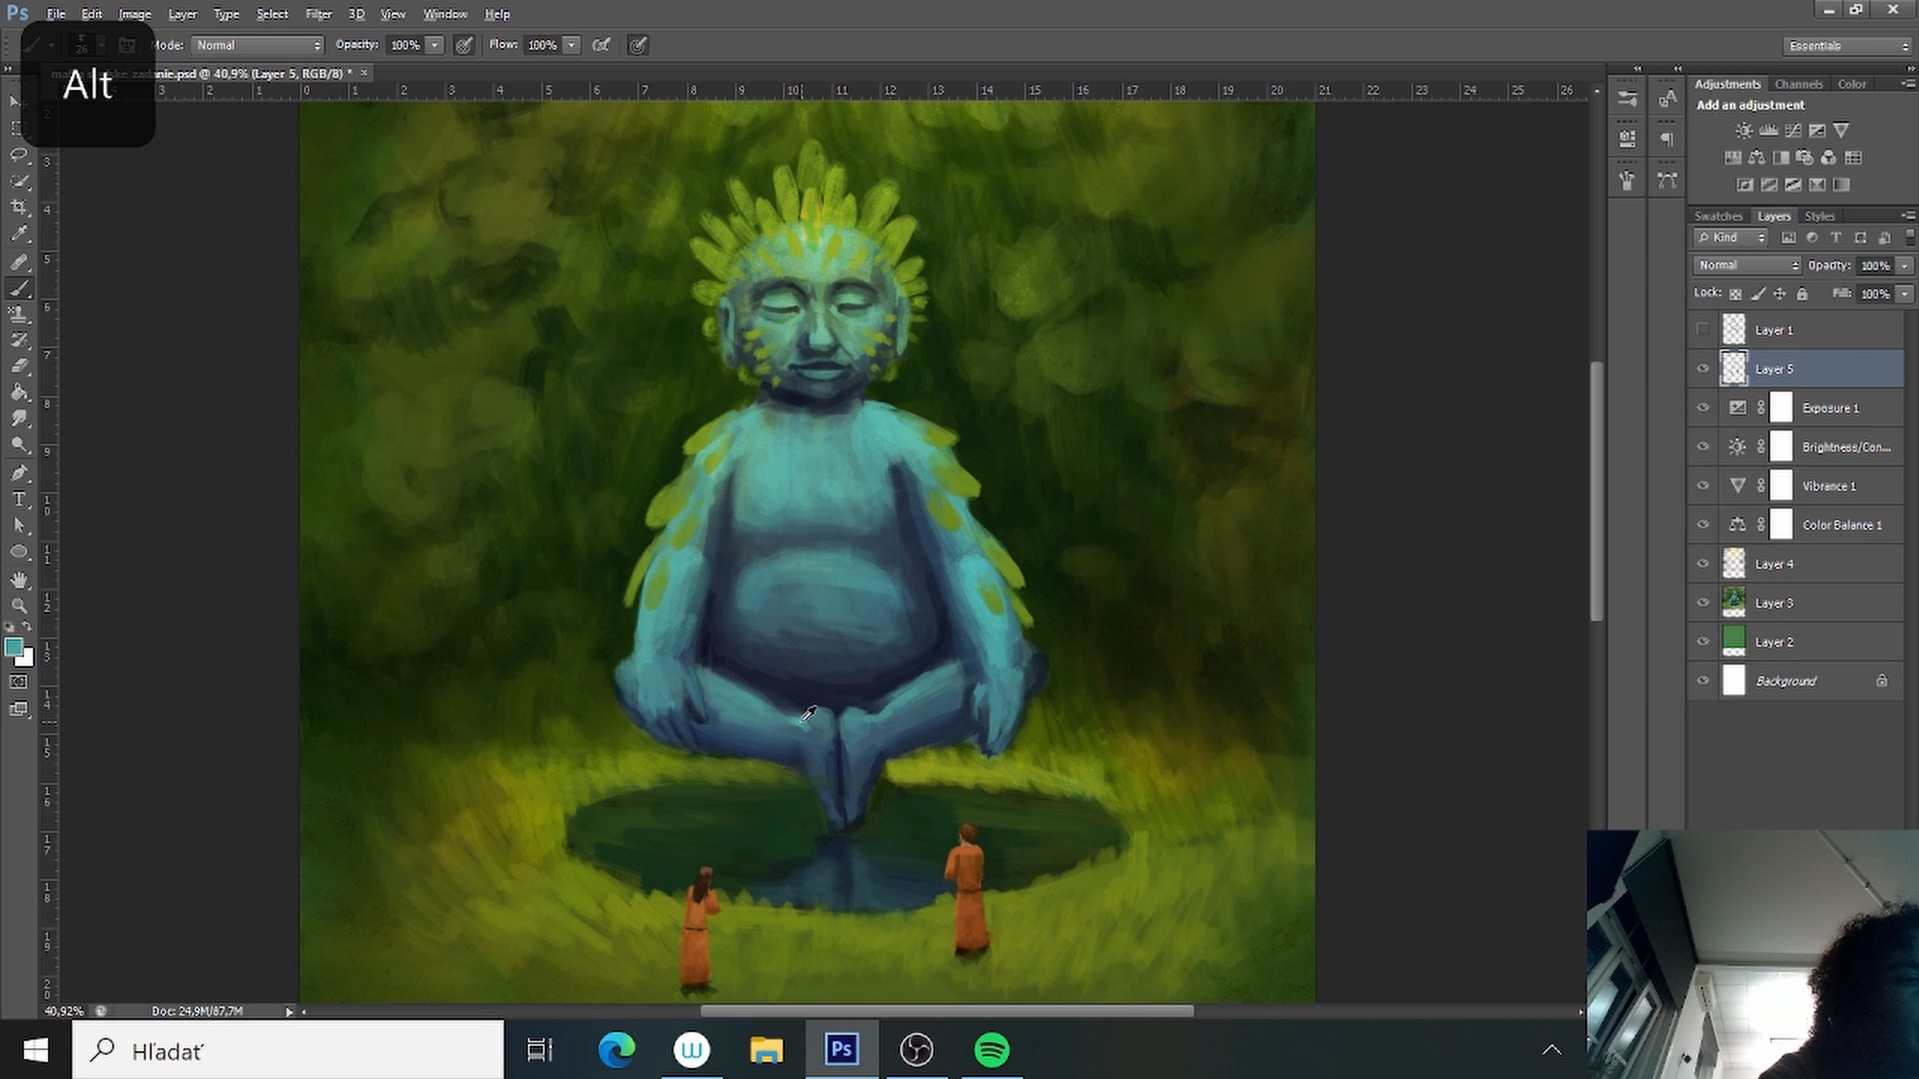Viewport: 1919px width, 1079px height.
Task: Click the Windows search box
Action: coord(288,1050)
